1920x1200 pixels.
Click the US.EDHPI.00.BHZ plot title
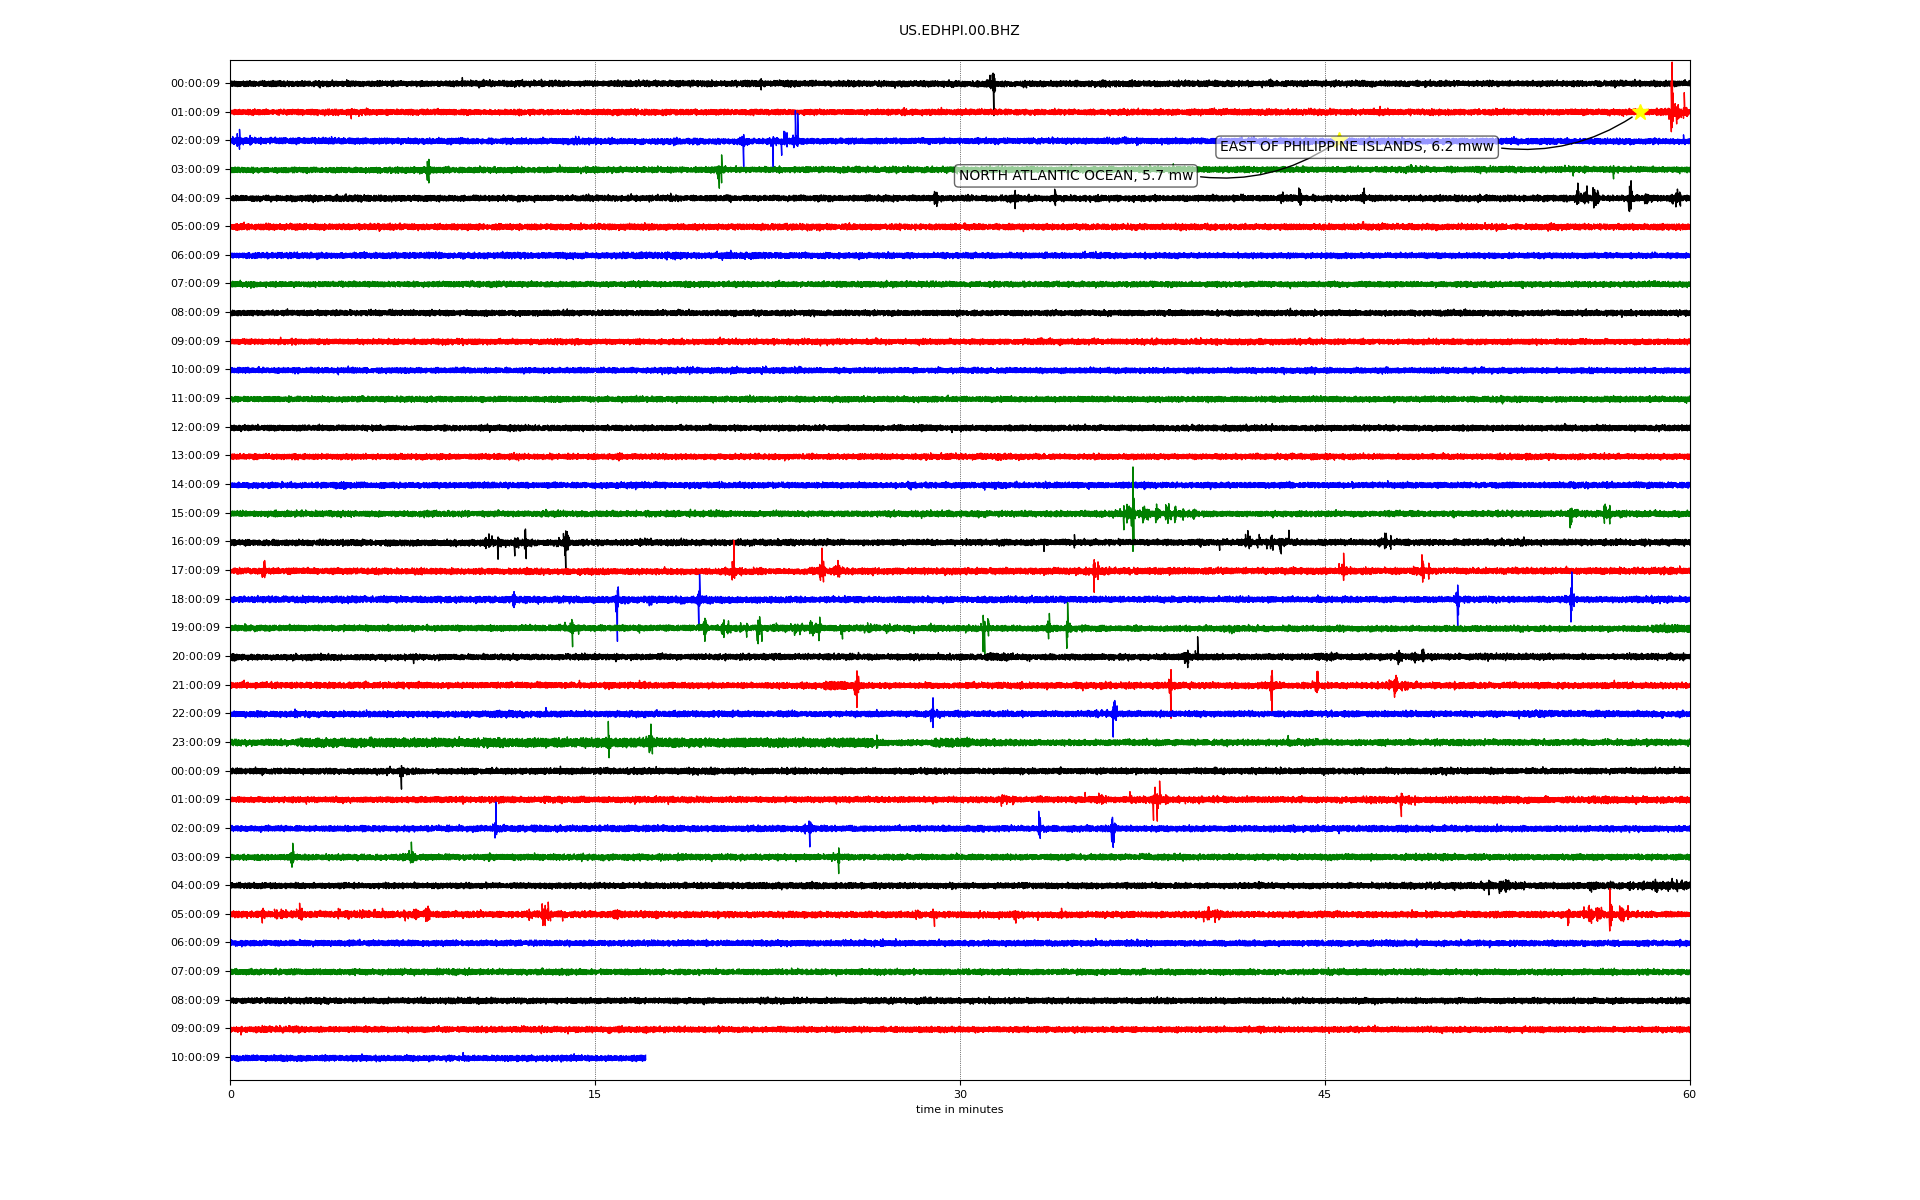coord(959,31)
